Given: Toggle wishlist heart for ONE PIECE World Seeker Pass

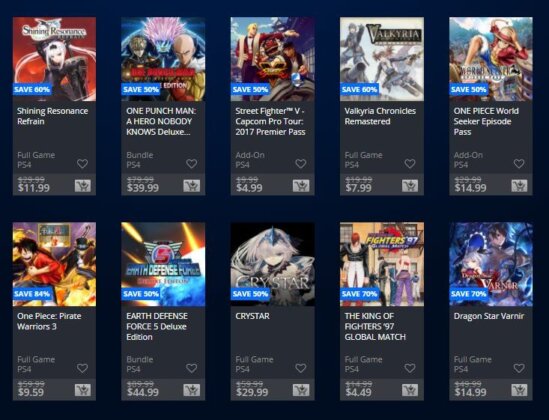Looking at the screenshot, I should [519, 163].
